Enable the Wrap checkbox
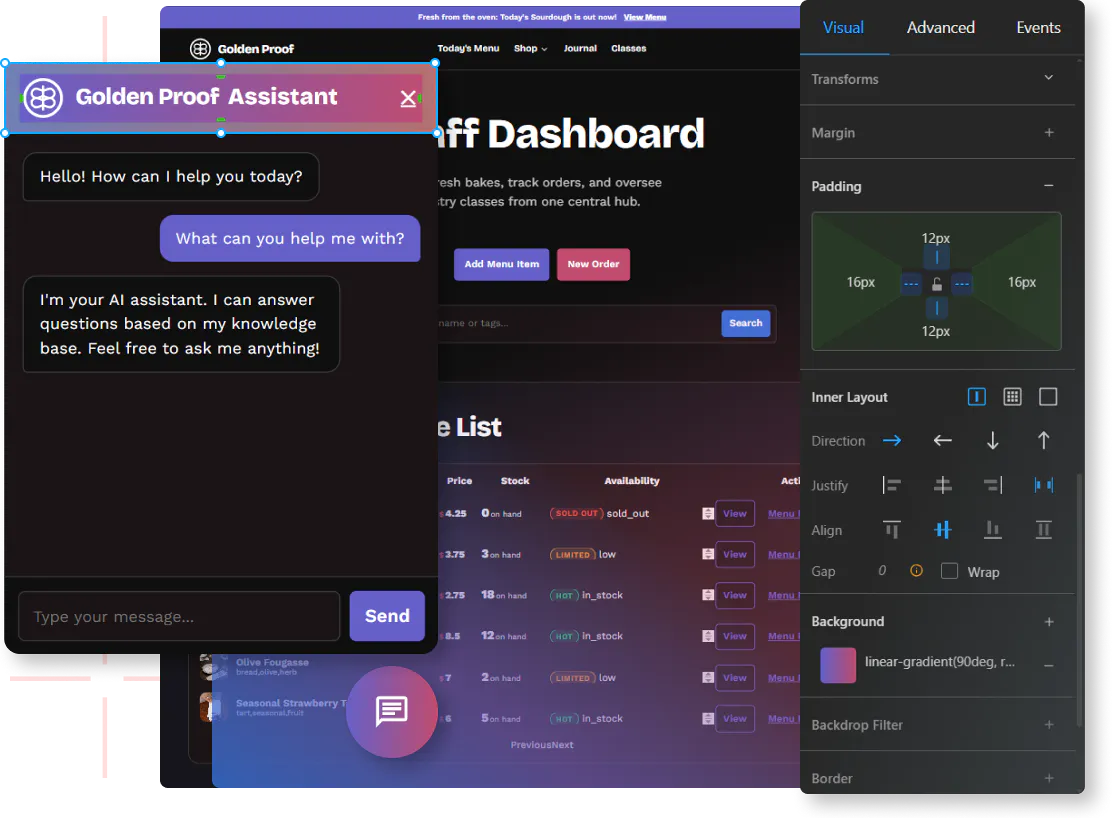The image size is (1112, 818). 949,571
